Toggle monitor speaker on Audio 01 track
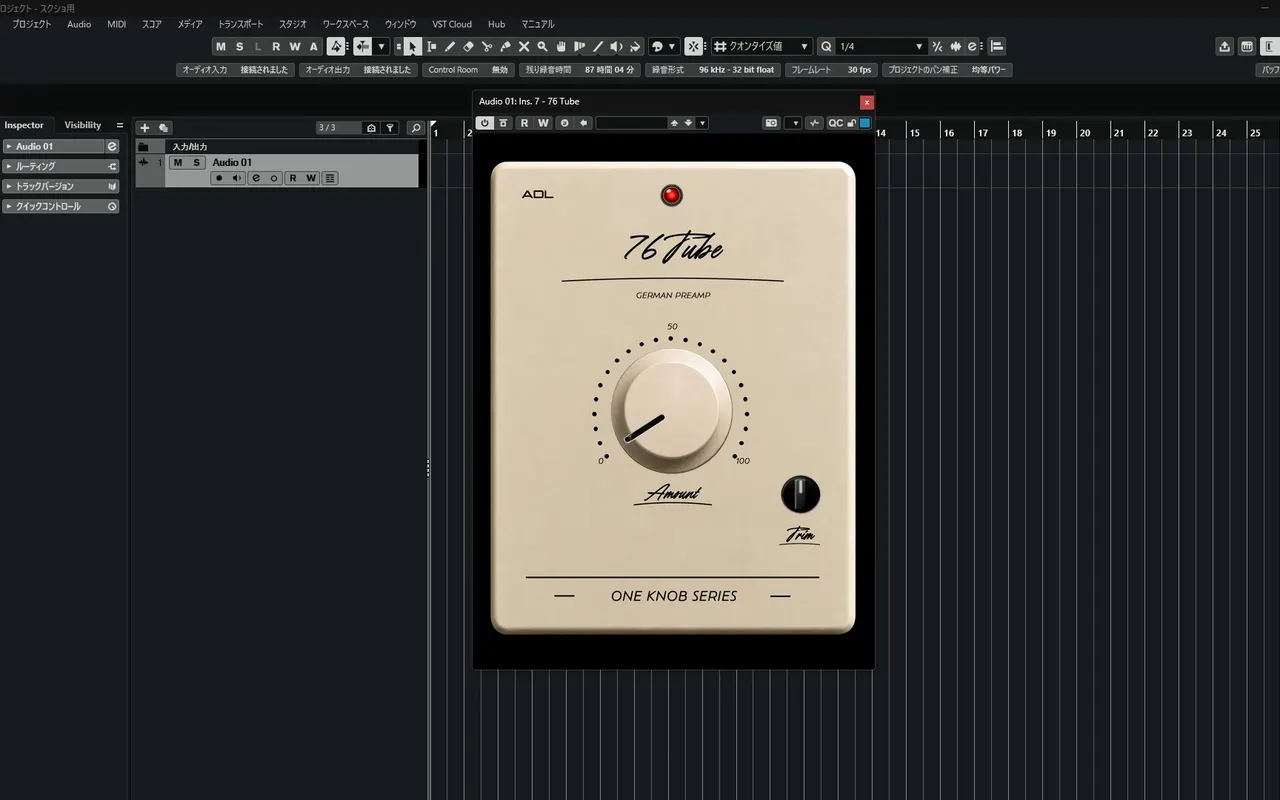 coord(237,178)
